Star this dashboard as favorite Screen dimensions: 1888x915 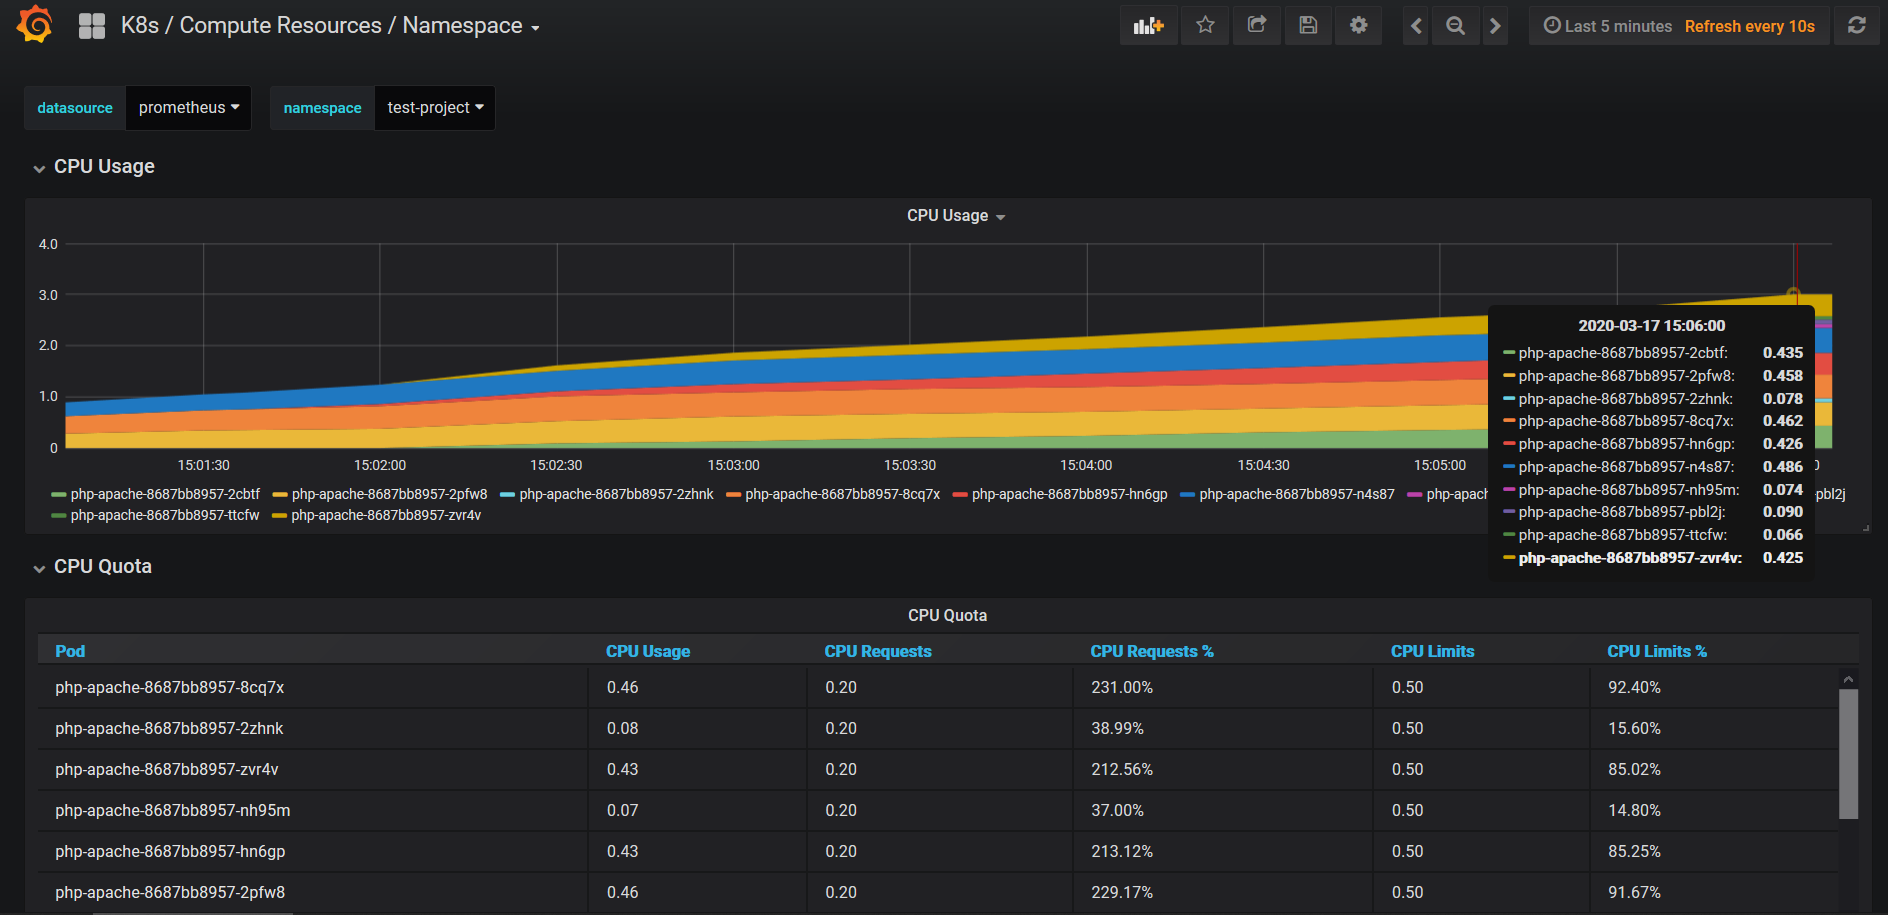coord(1205,26)
